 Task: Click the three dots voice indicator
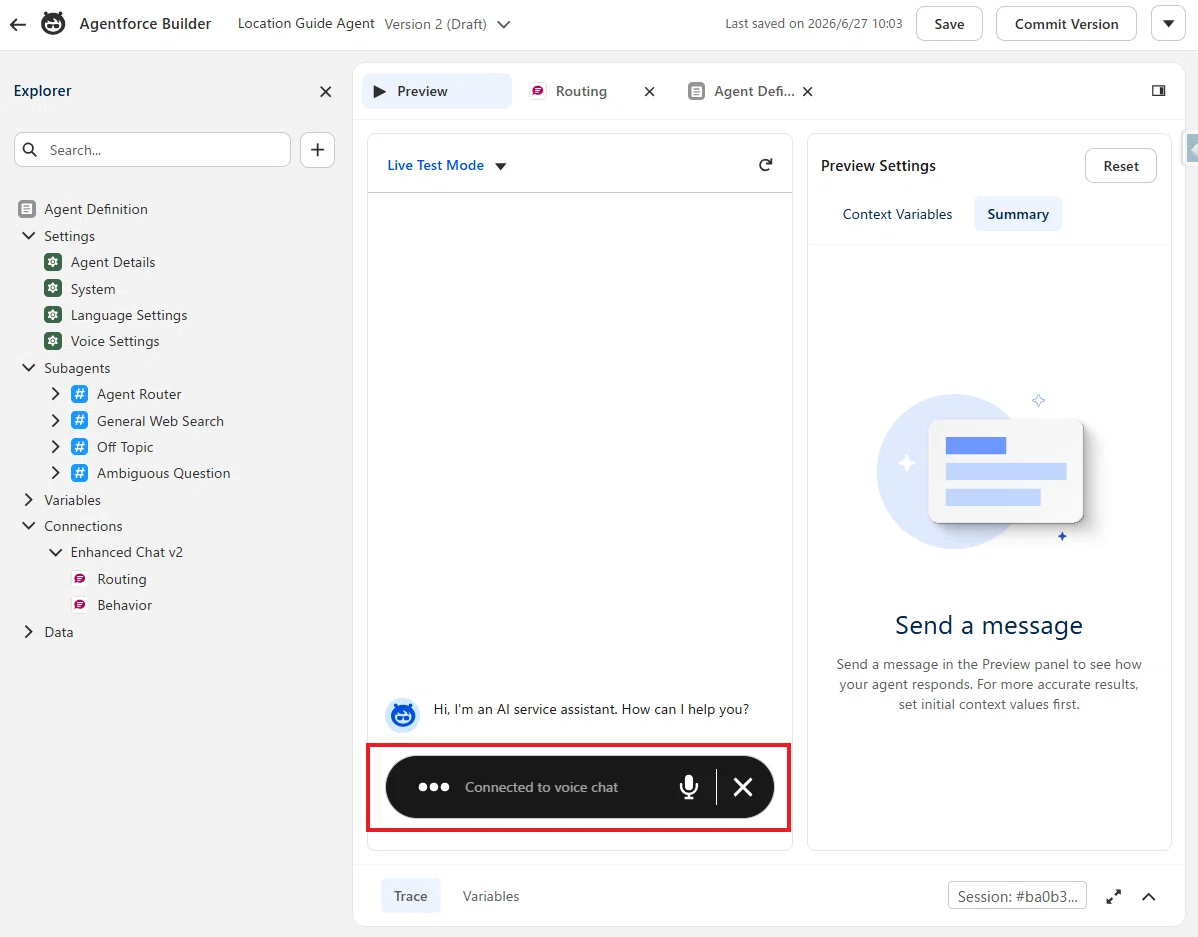[433, 786]
